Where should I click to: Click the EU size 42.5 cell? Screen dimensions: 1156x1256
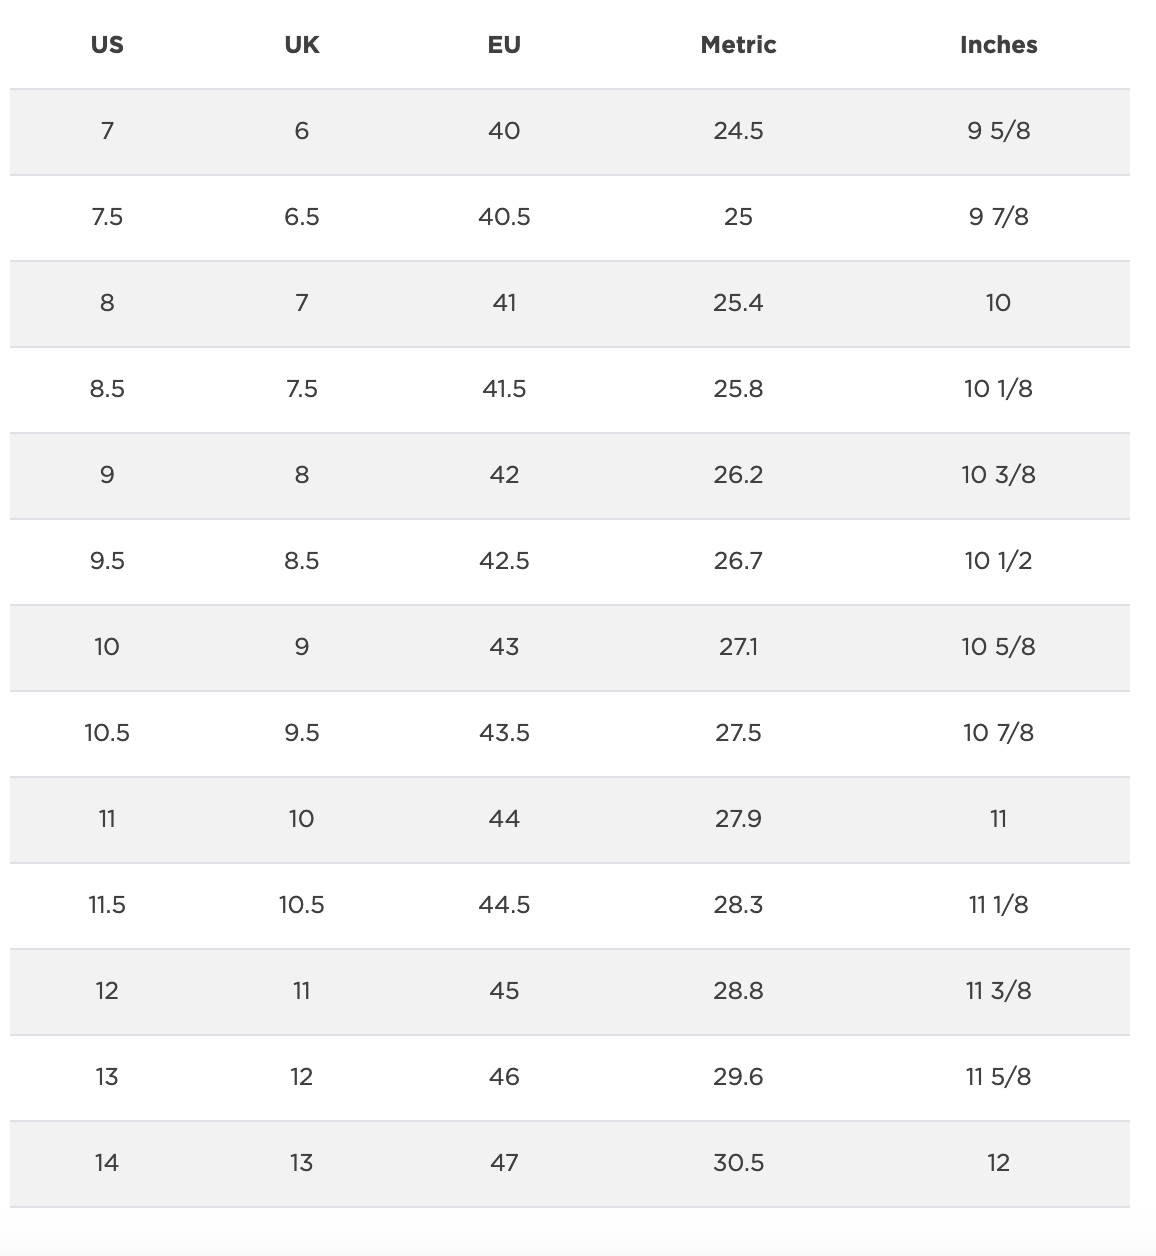pyautogui.click(x=504, y=561)
